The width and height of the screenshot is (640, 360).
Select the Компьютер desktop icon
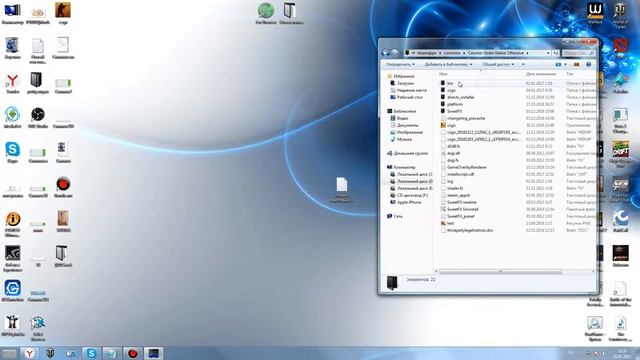point(12,13)
